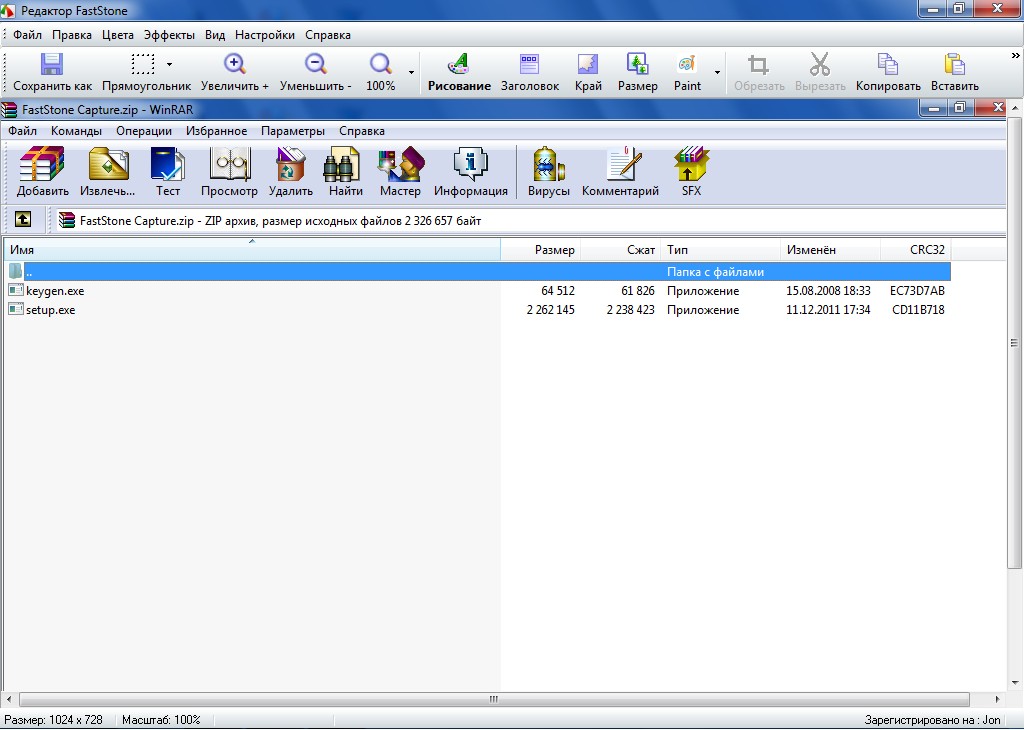Click the Zoom In magnifier icon

234,65
